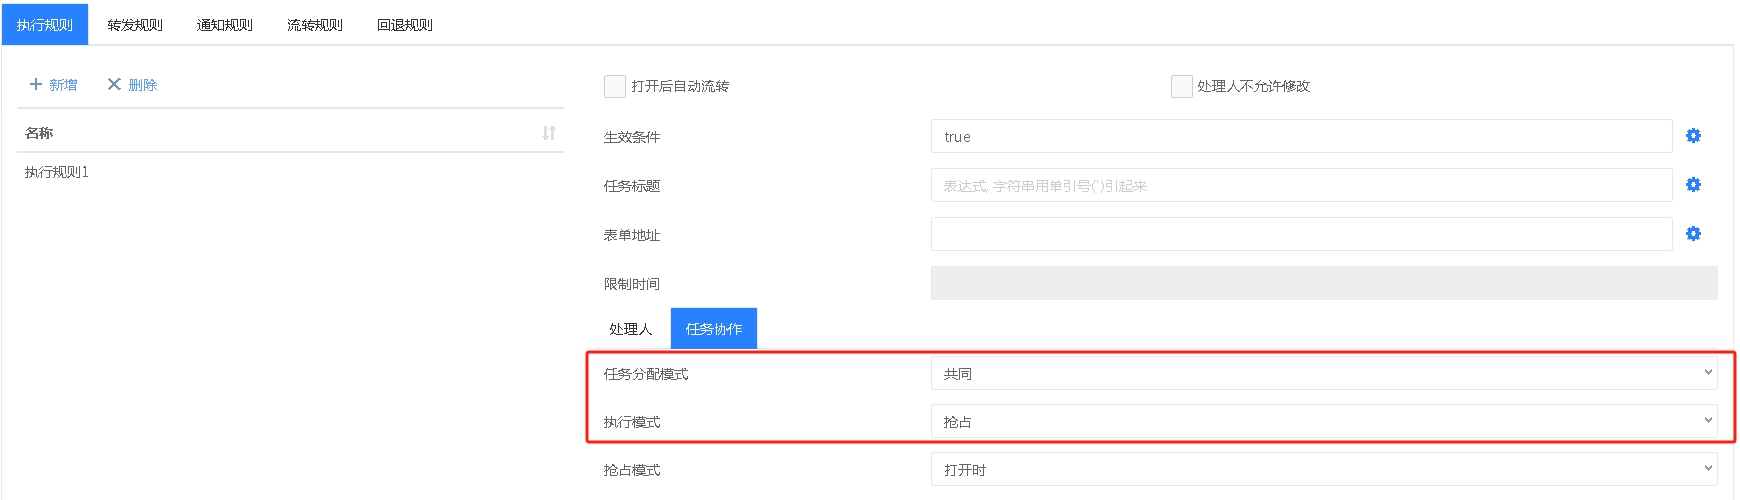Click the 生效条件 input containing true
Image resolution: width=1740 pixels, height=500 pixels.
pos(1300,137)
